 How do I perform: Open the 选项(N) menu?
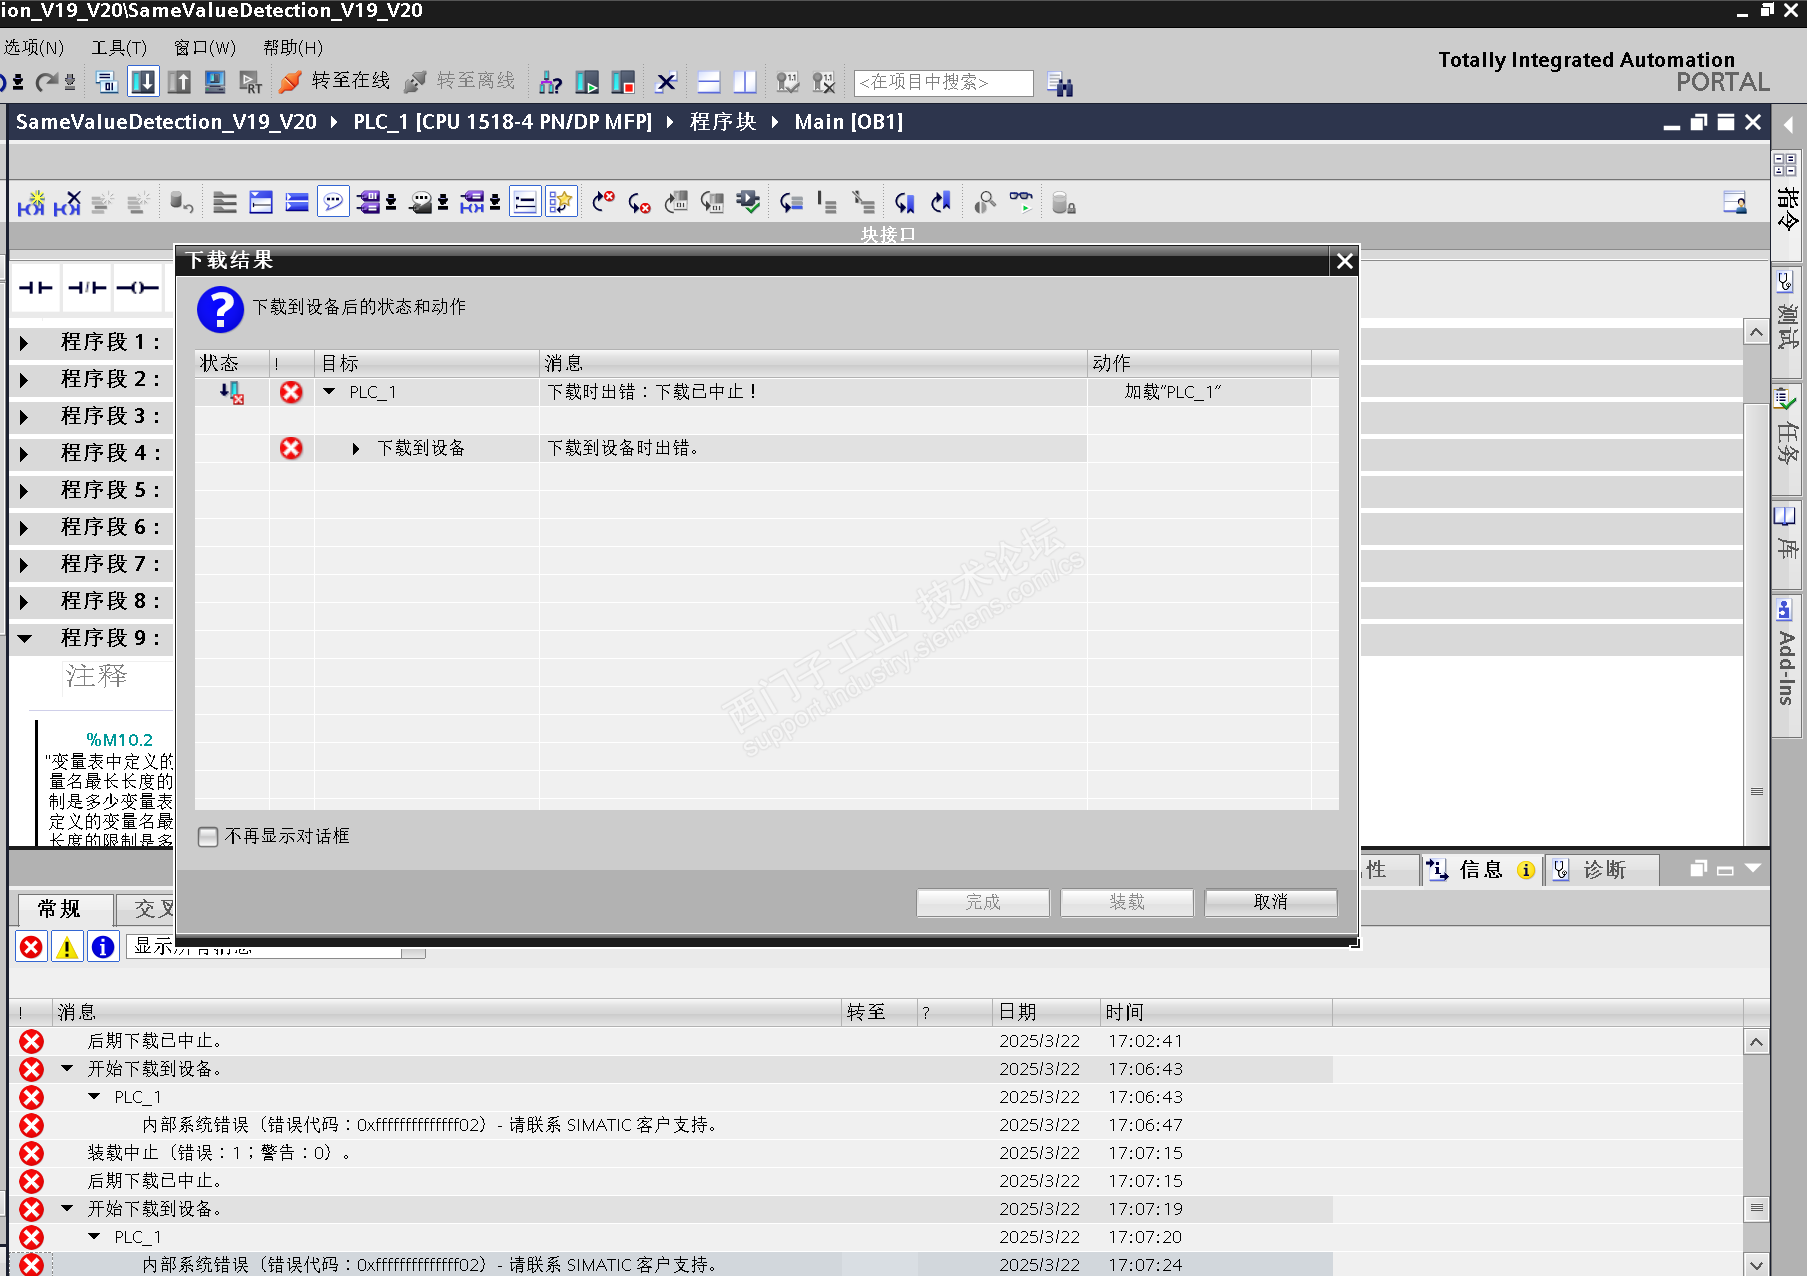click(x=33, y=48)
